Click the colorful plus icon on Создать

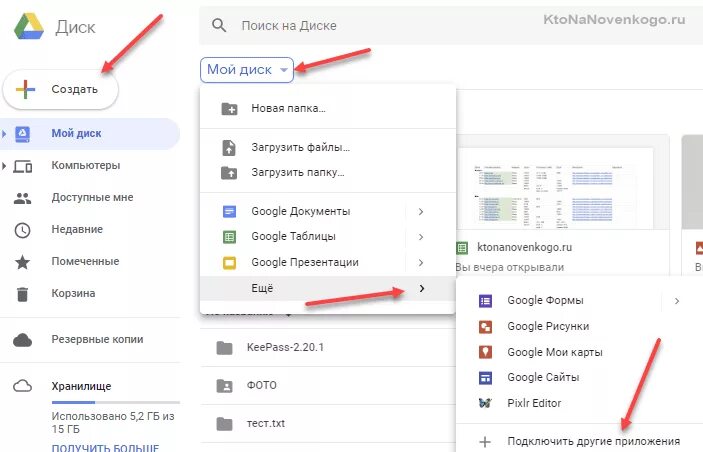tap(25, 89)
